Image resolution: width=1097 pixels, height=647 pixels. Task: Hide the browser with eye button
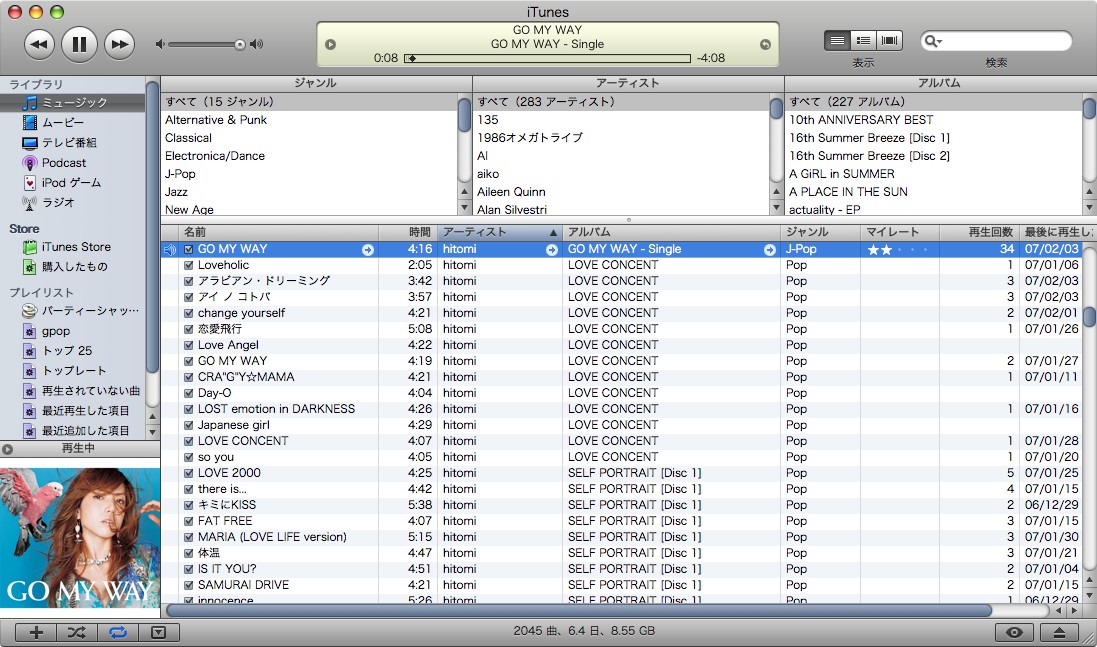pos(1014,632)
